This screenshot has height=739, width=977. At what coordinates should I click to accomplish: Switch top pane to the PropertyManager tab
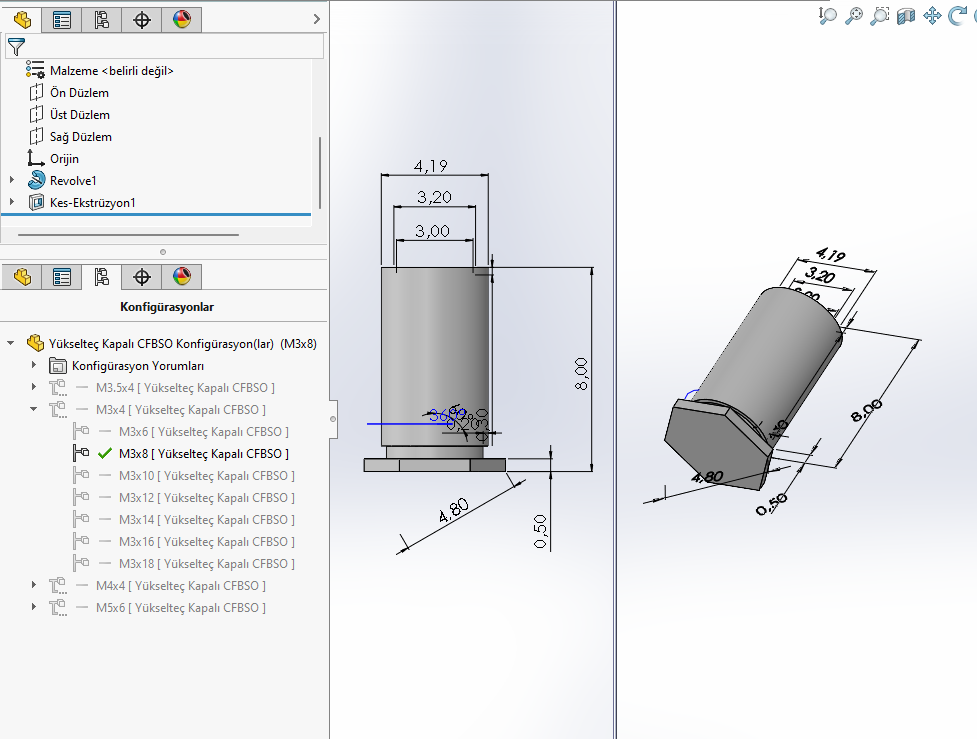62,19
